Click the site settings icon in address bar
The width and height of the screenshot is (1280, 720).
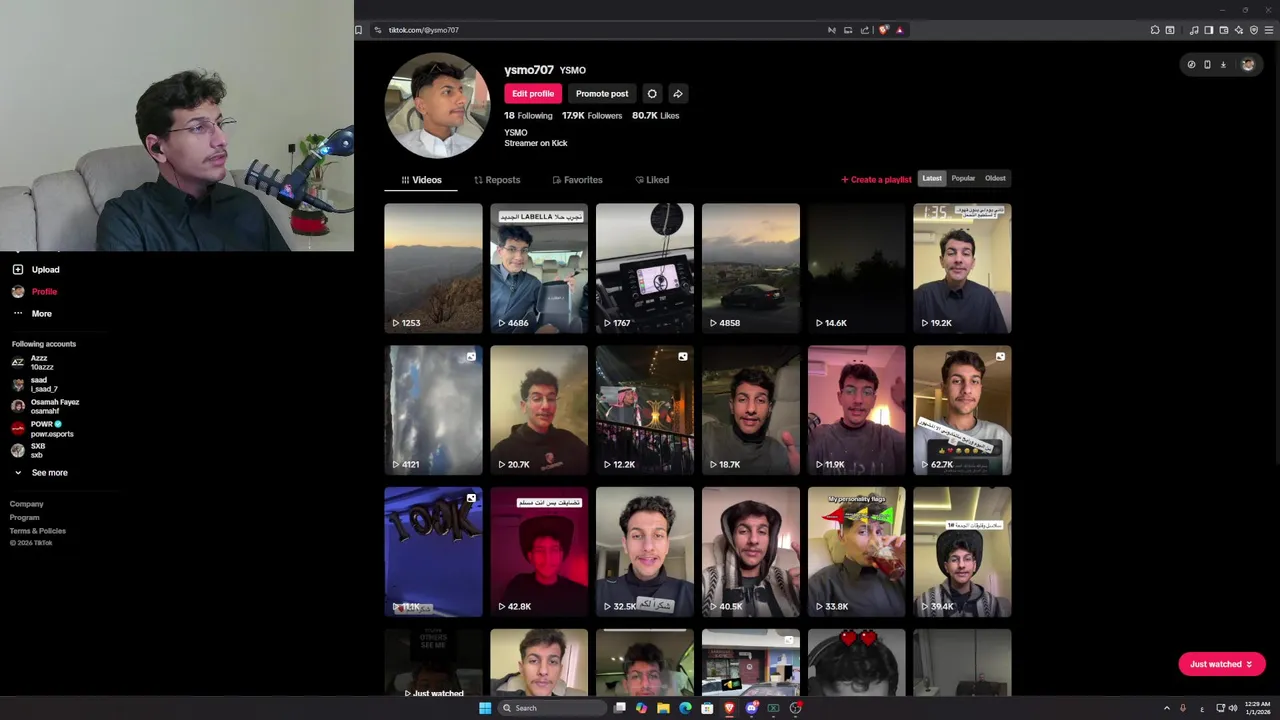pos(378,30)
